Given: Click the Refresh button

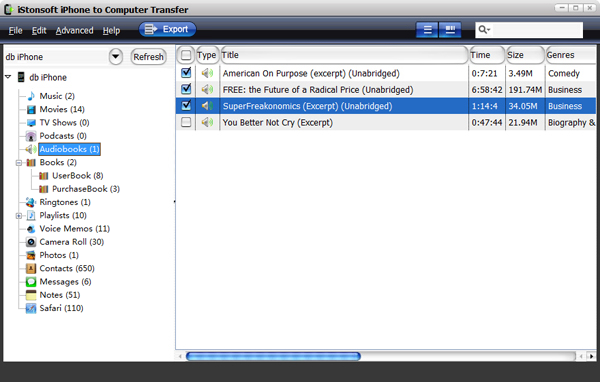Looking at the screenshot, I should coord(148,57).
